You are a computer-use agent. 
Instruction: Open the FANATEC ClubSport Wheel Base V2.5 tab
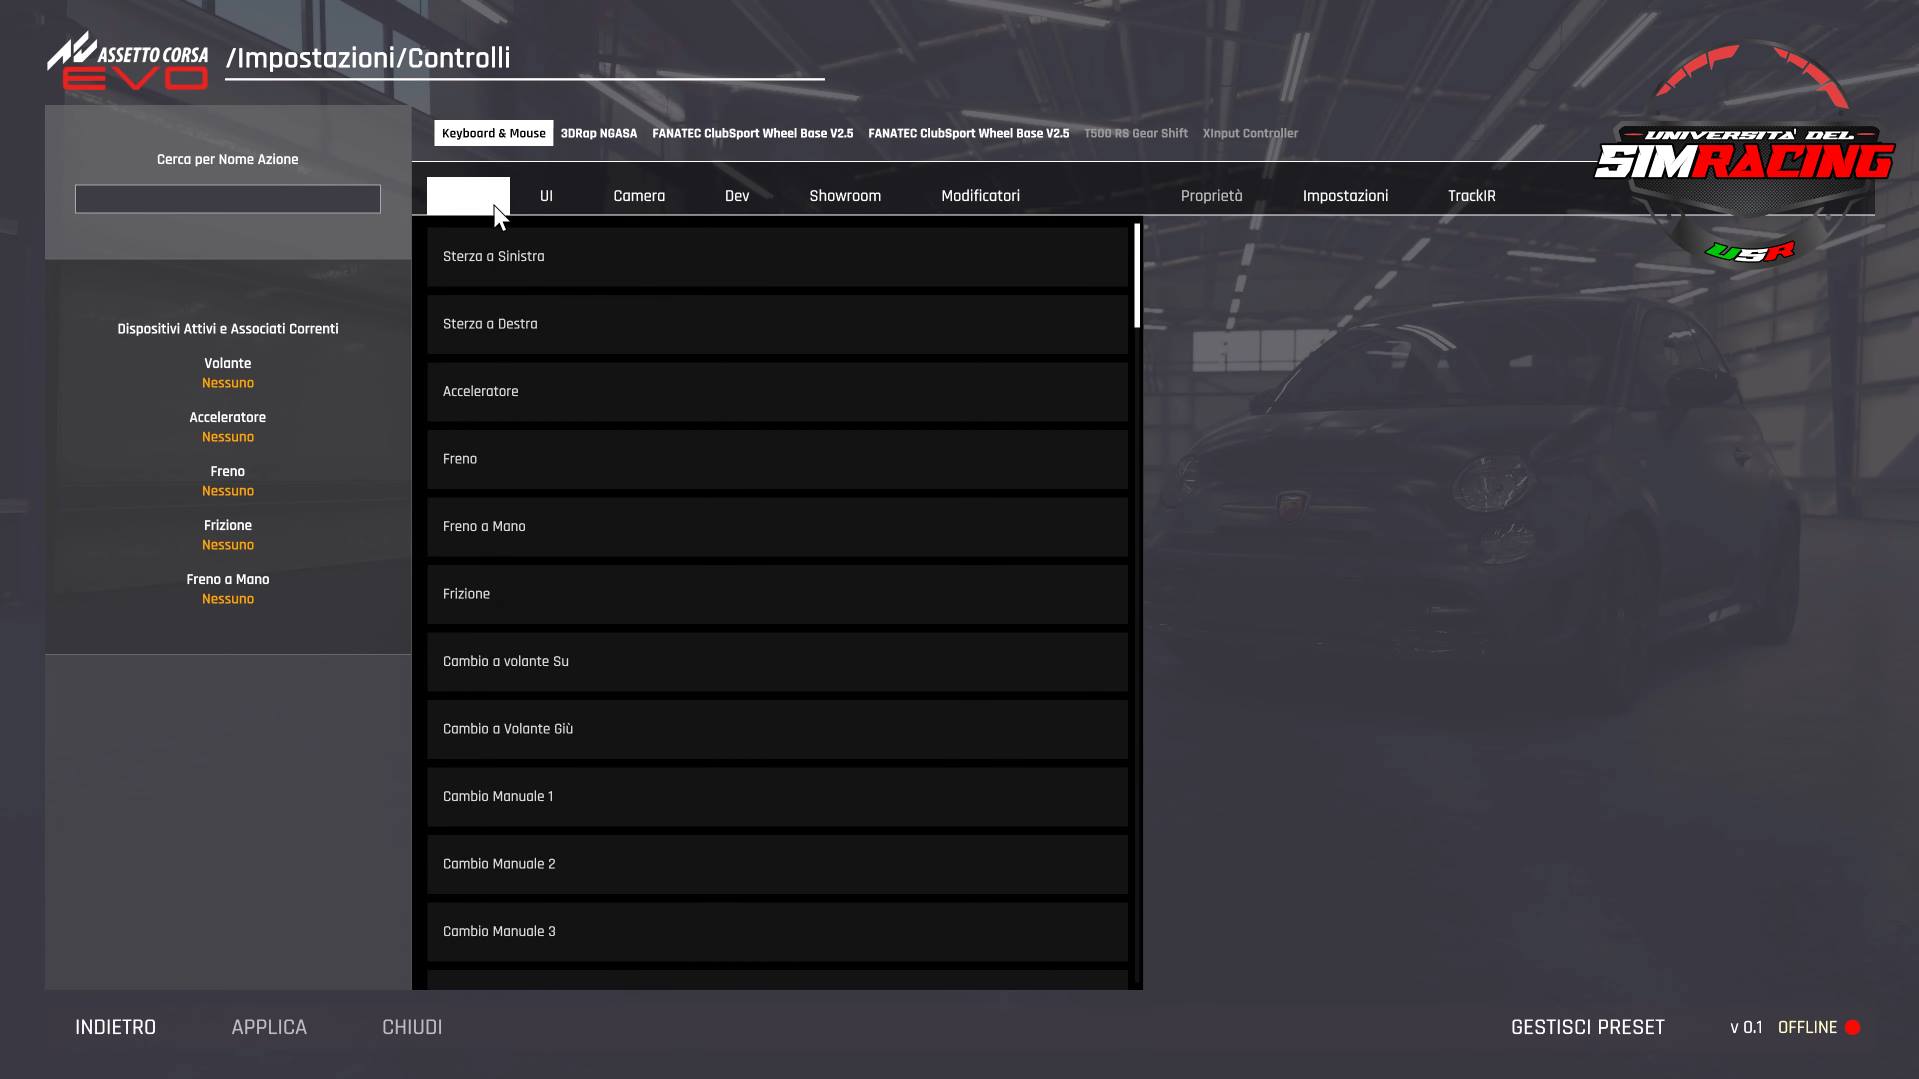point(753,132)
